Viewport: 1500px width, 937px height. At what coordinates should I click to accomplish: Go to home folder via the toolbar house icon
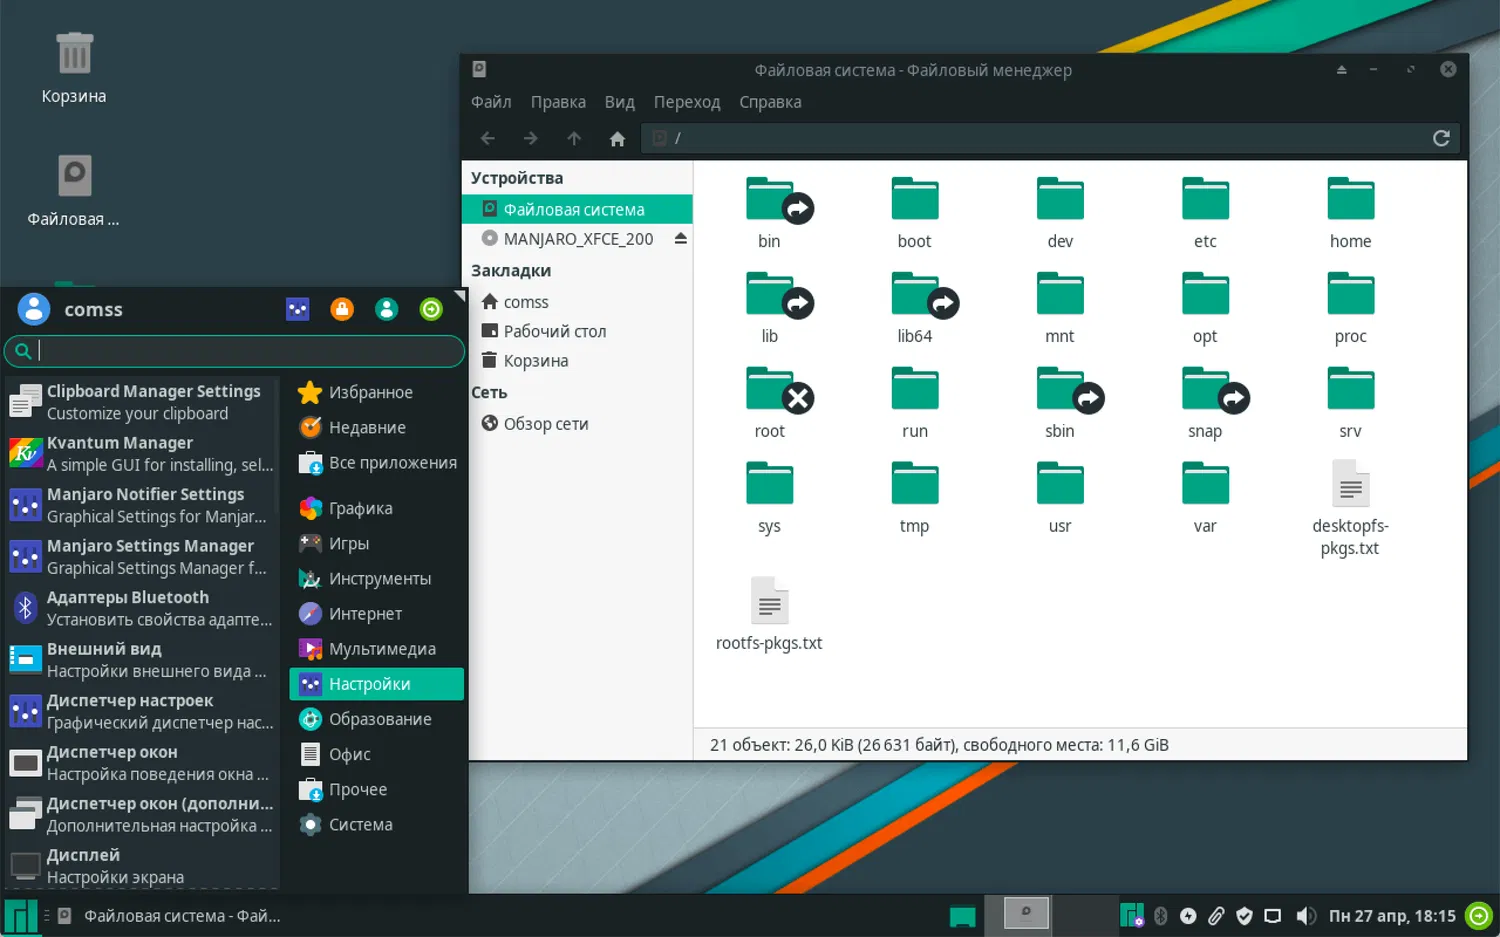617,139
